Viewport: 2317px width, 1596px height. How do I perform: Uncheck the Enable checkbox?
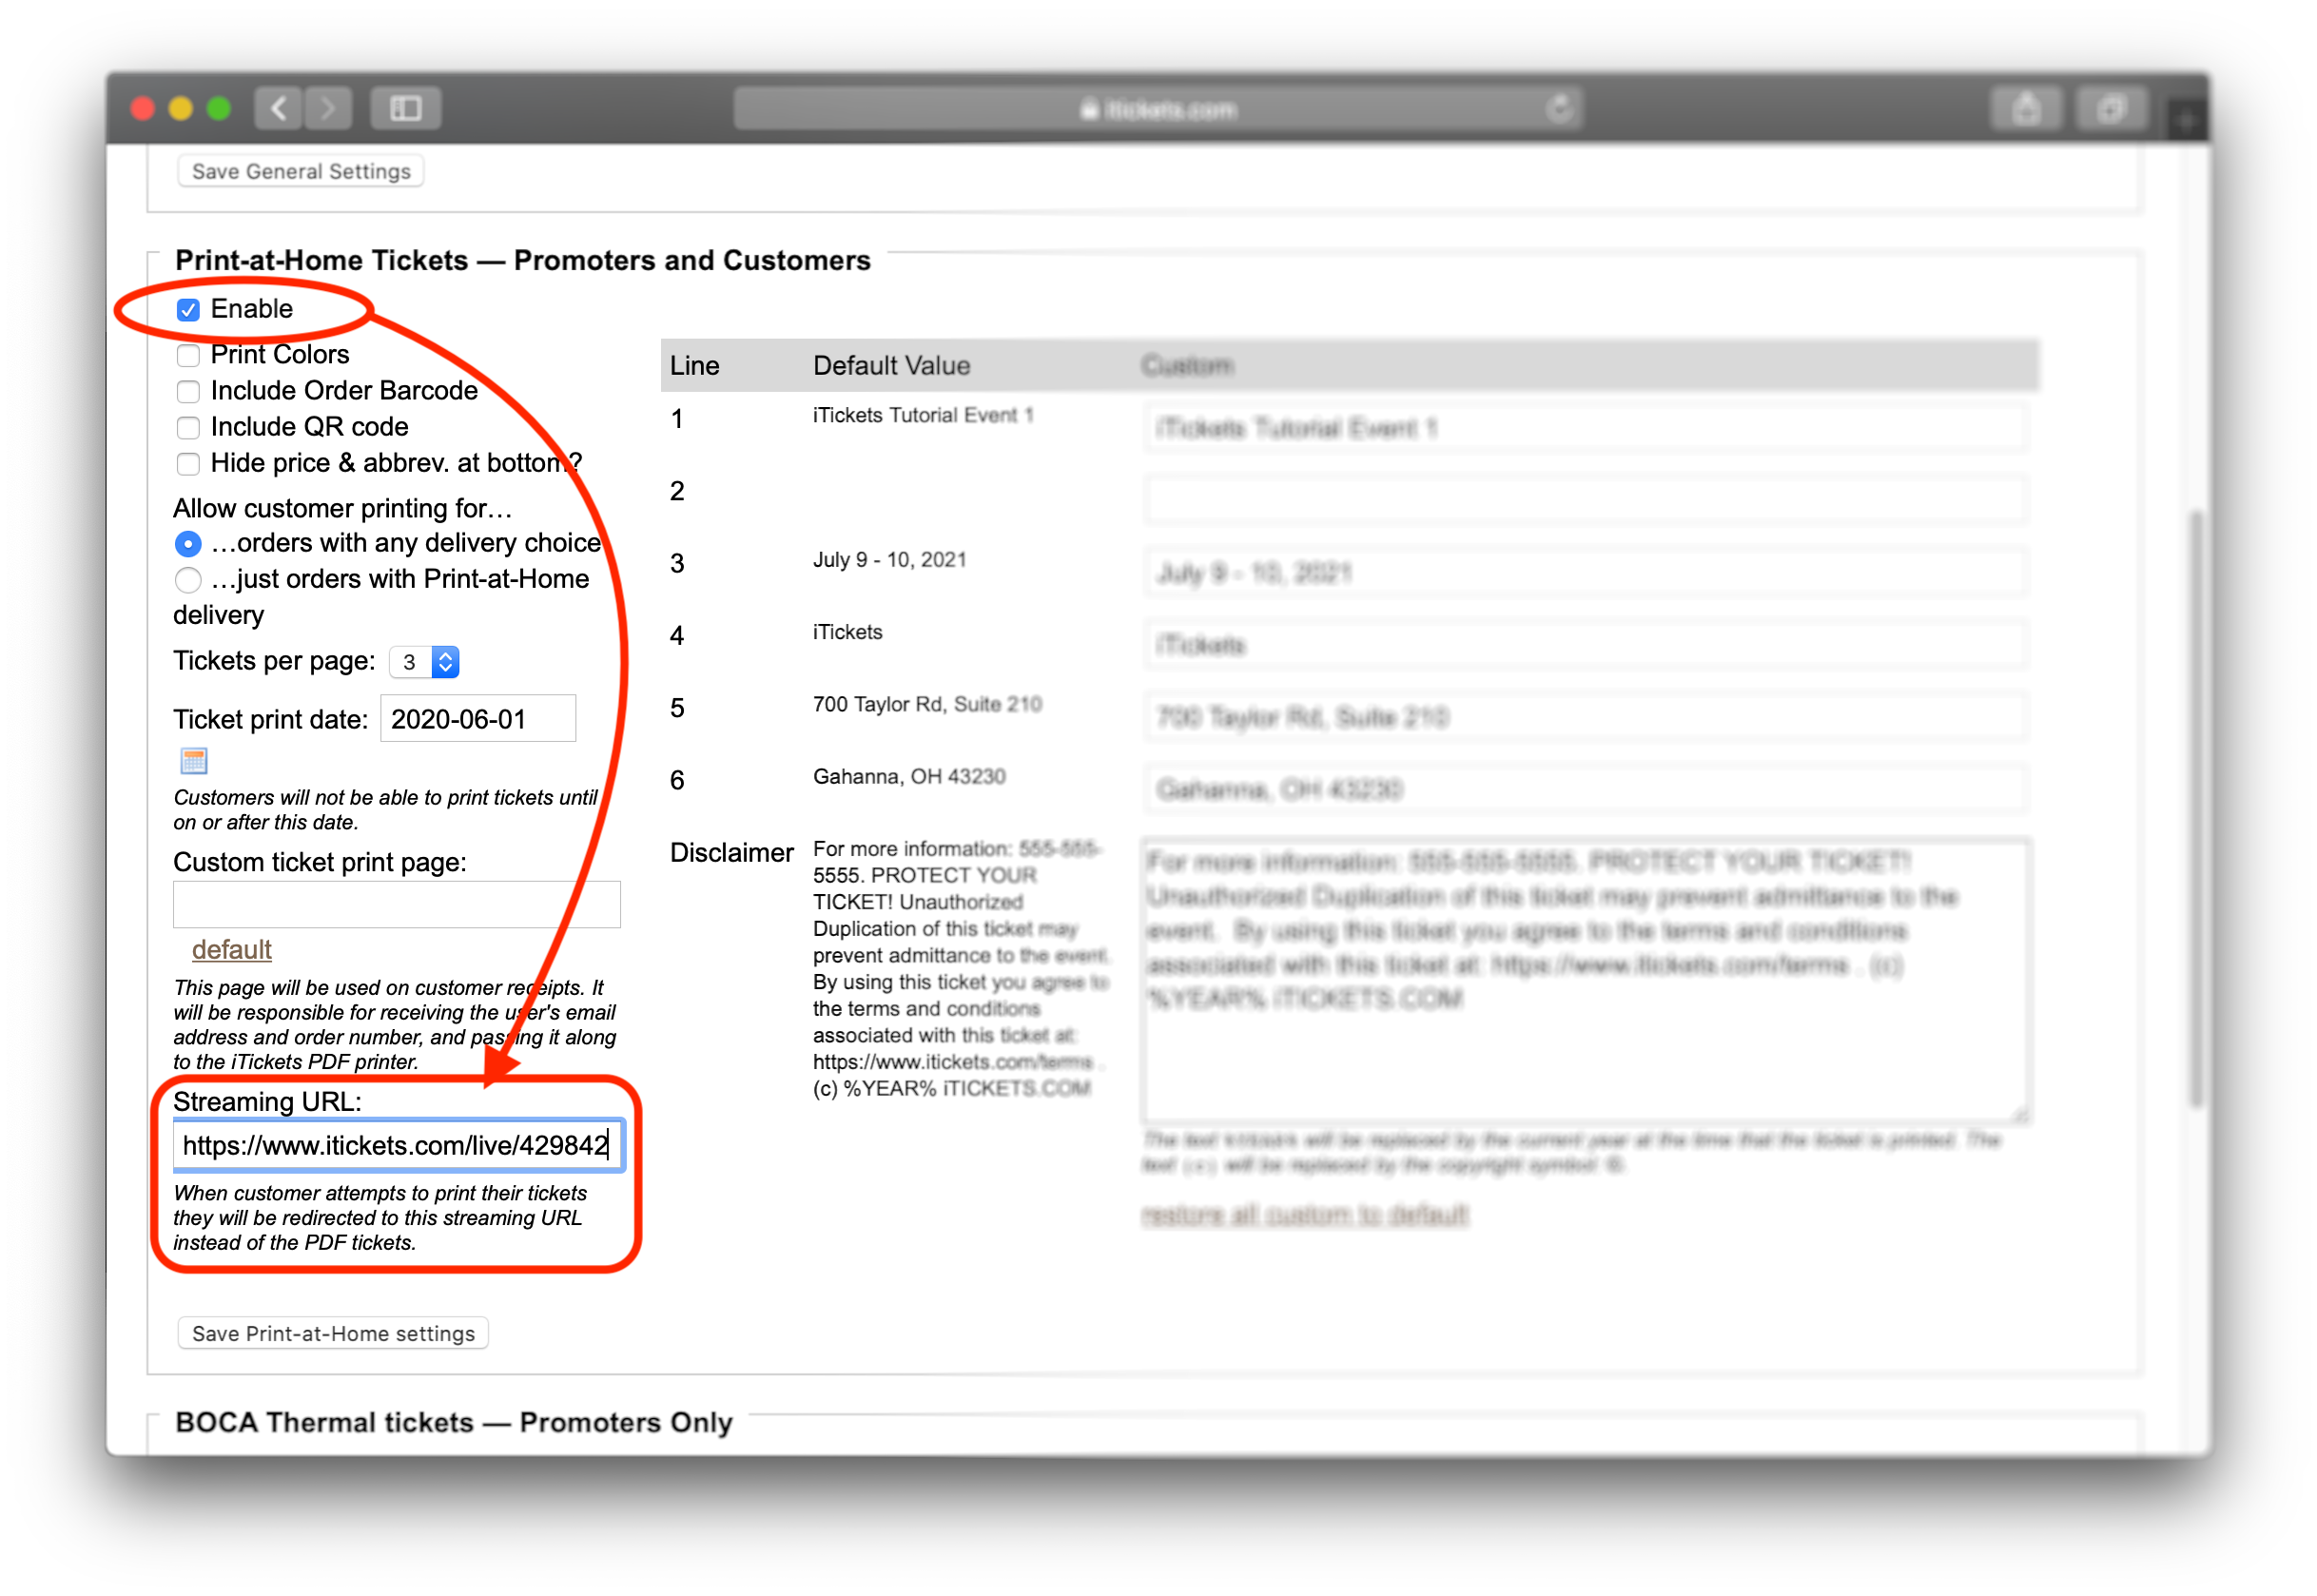coord(188,310)
